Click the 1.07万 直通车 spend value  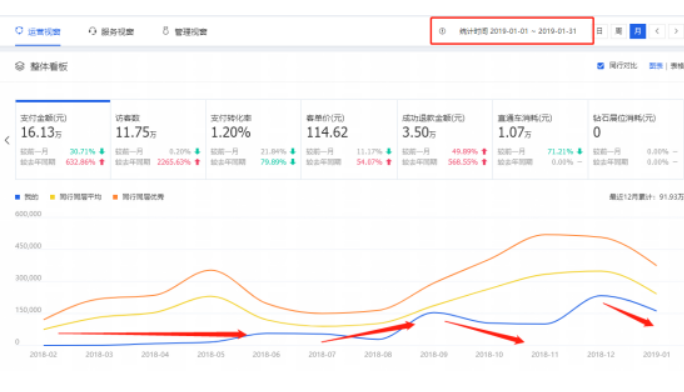pos(515,133)
